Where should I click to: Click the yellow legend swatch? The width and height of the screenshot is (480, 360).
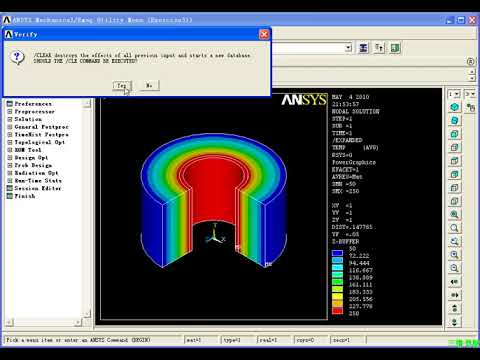tap(337, 296)
